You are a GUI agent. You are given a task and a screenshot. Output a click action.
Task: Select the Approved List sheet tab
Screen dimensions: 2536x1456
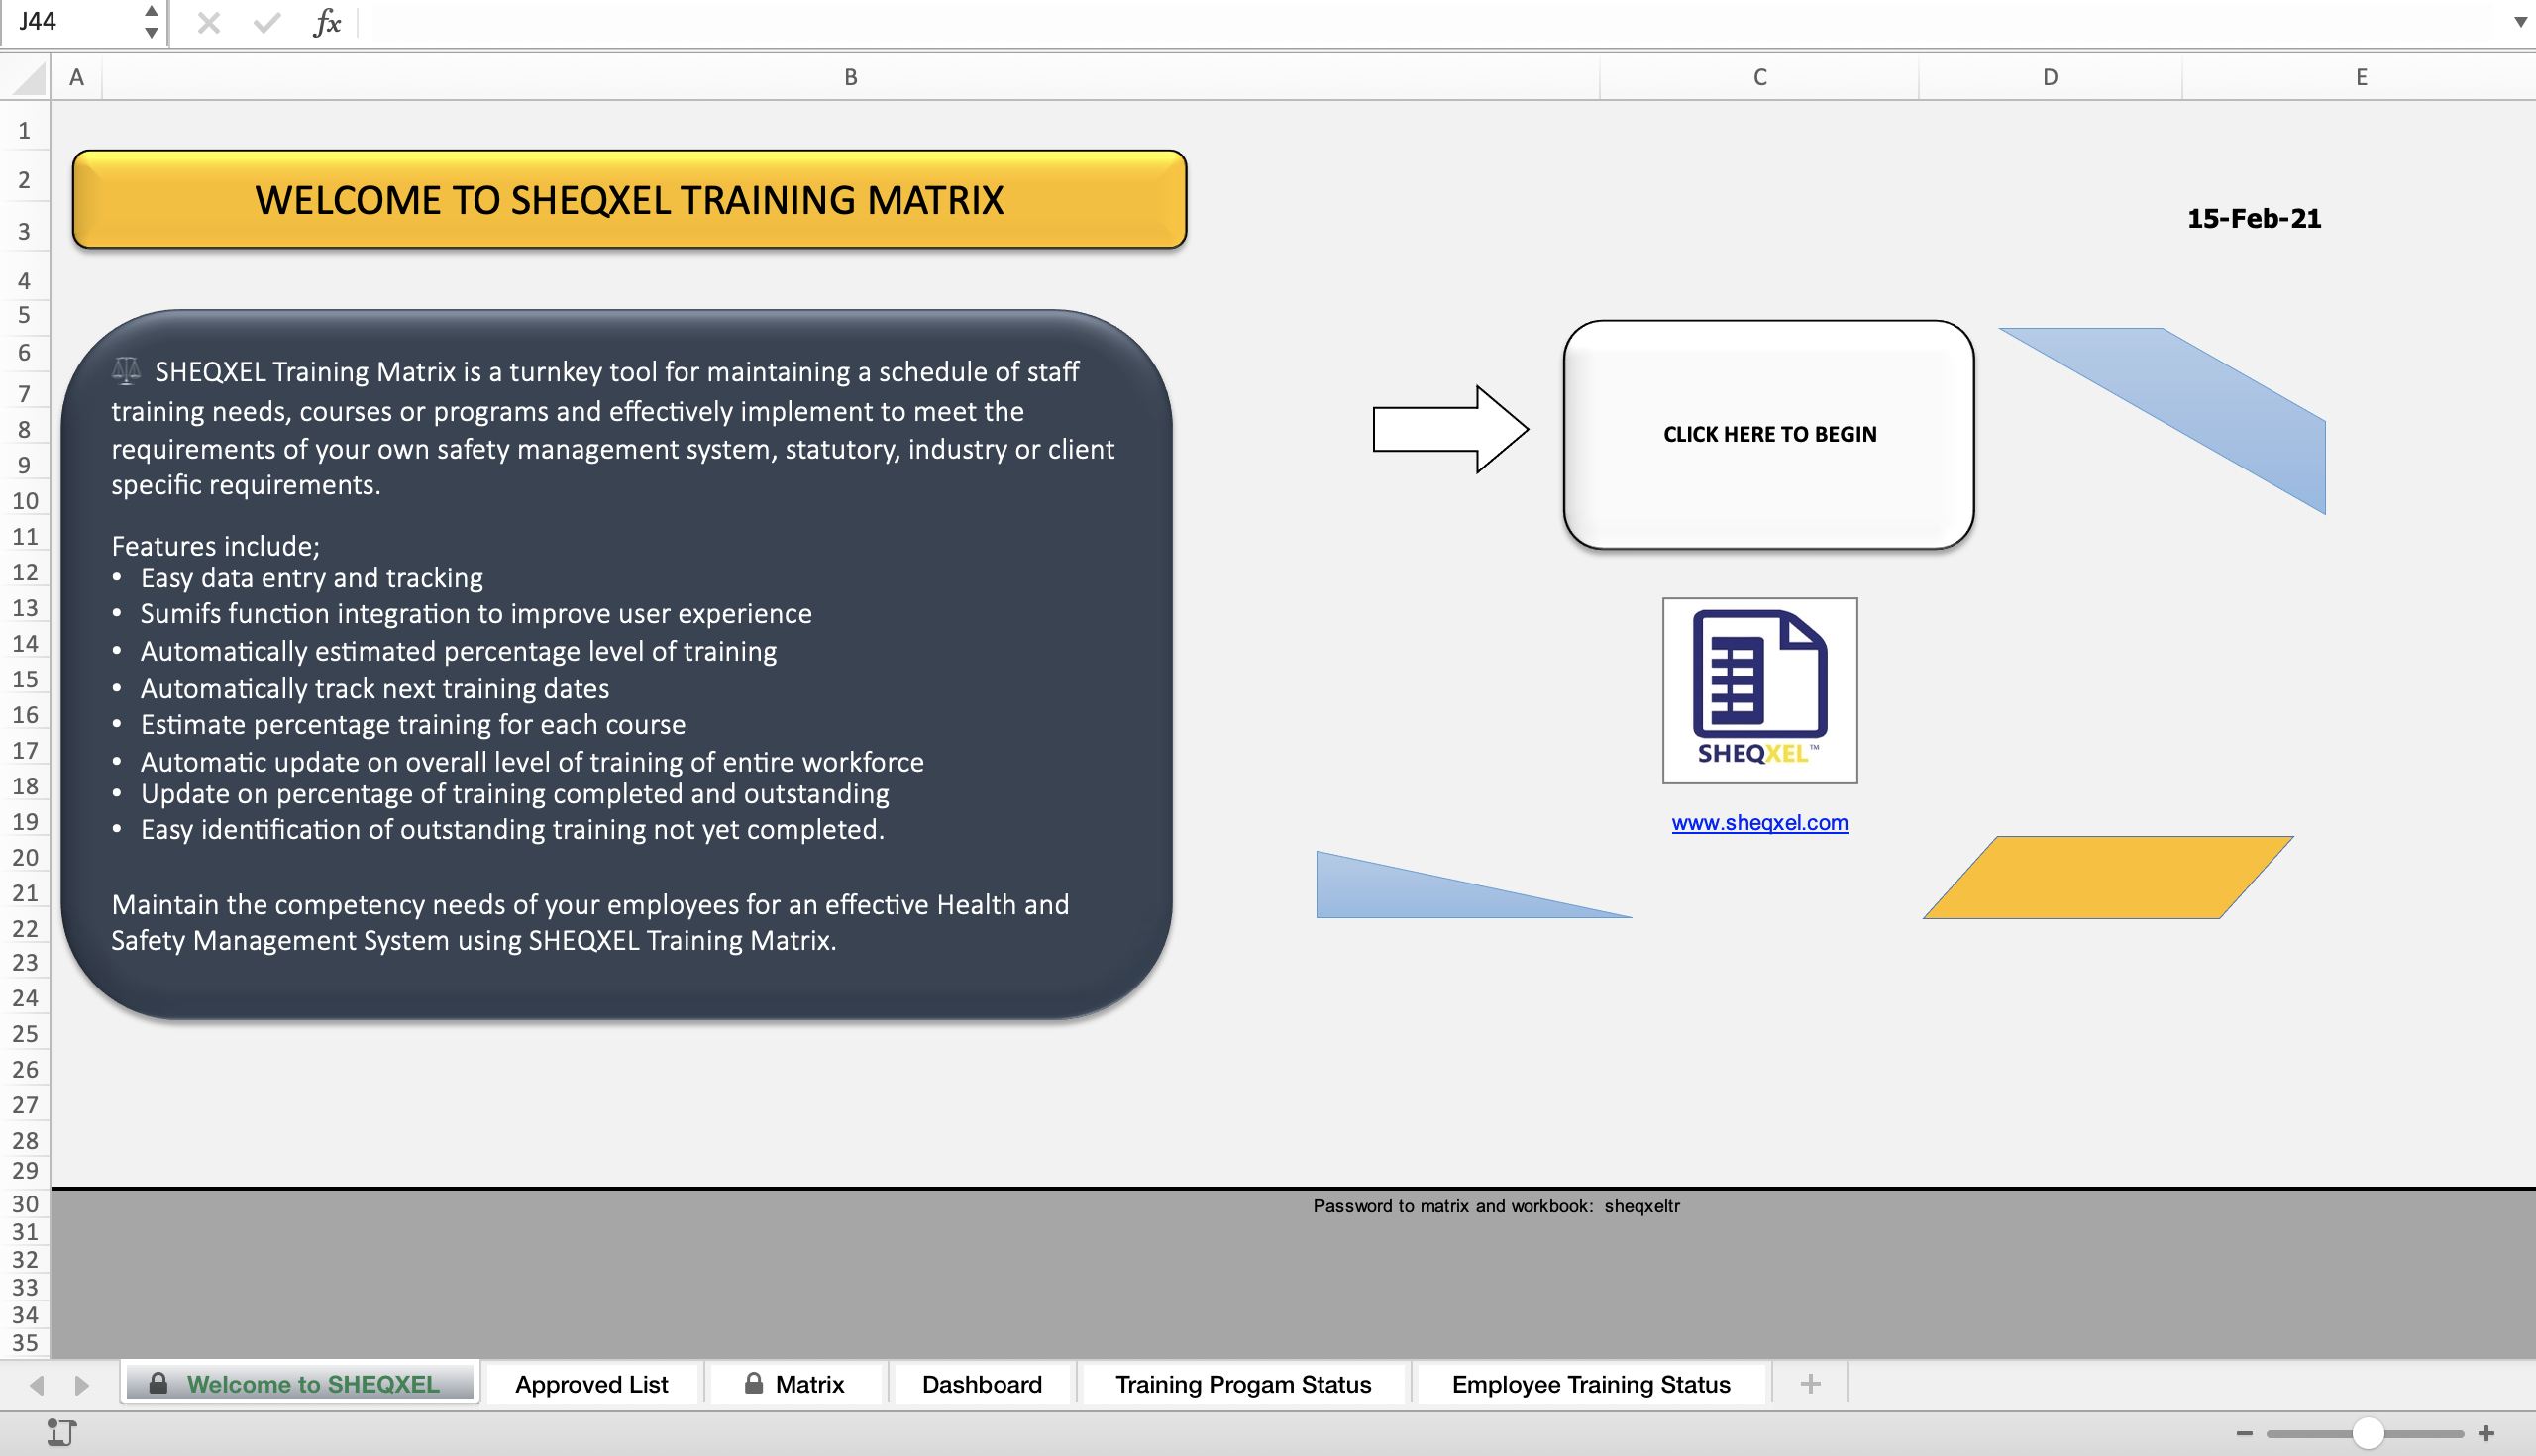[592, 1384]
